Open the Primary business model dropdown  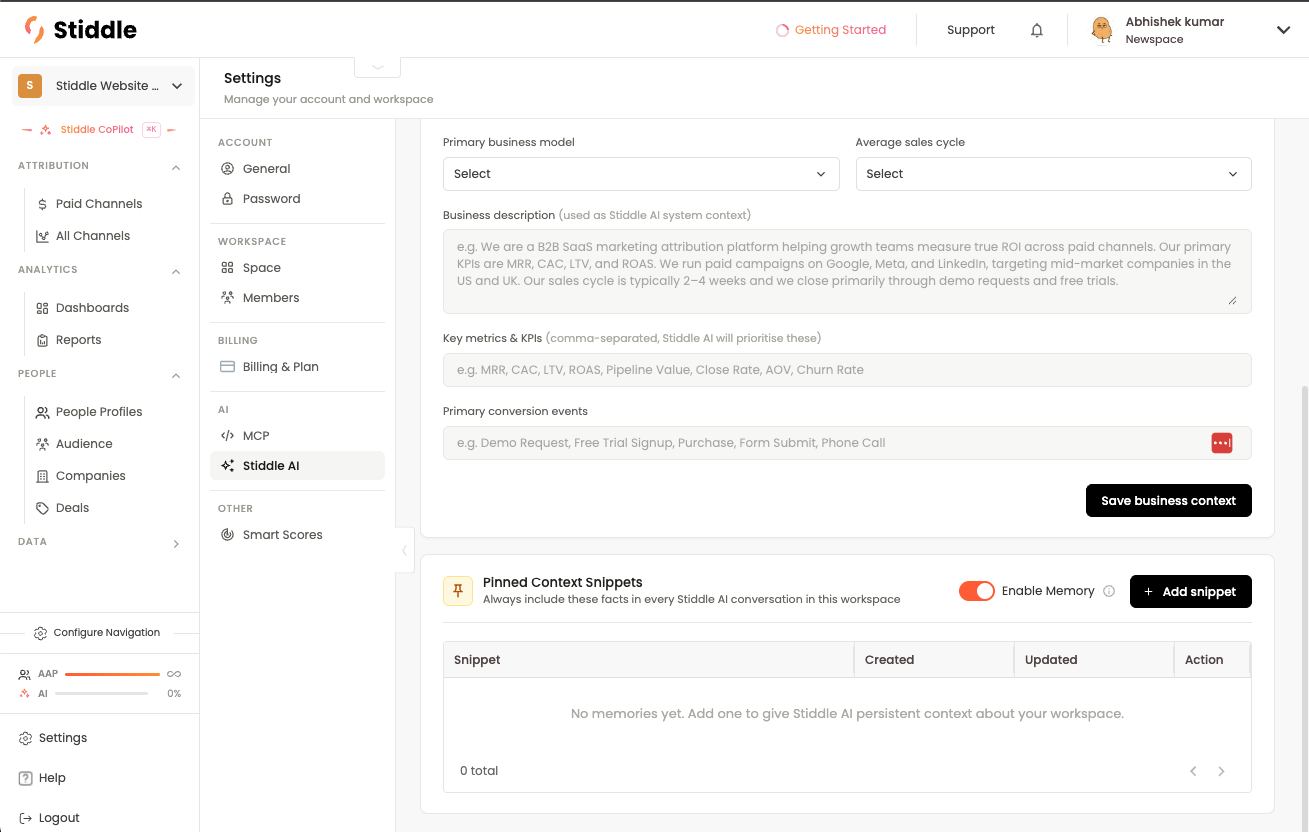[641, 174]
